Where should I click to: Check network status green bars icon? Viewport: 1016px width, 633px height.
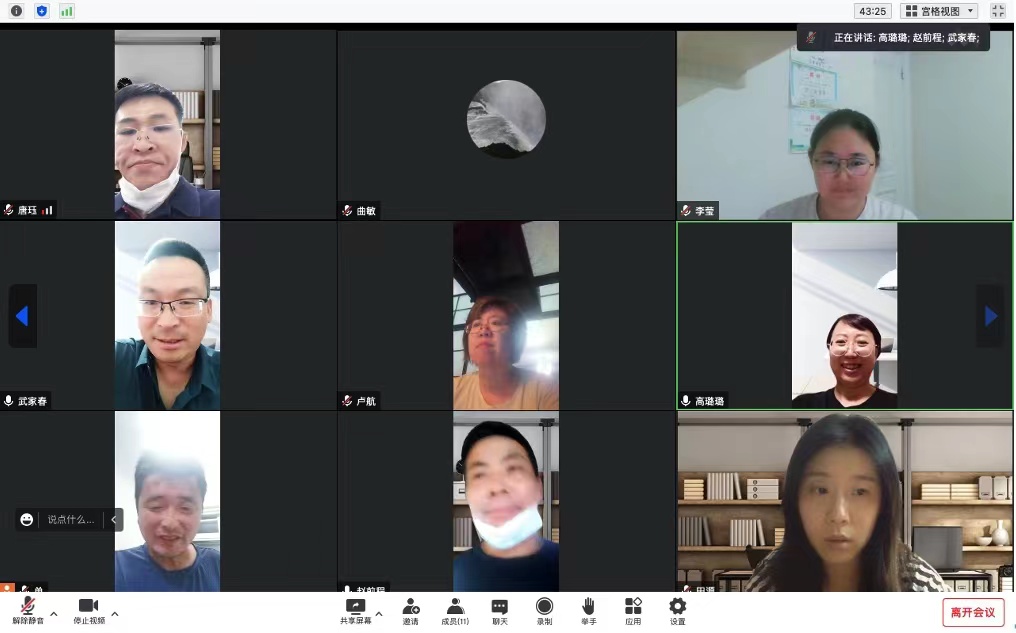[x=67, y=11]
